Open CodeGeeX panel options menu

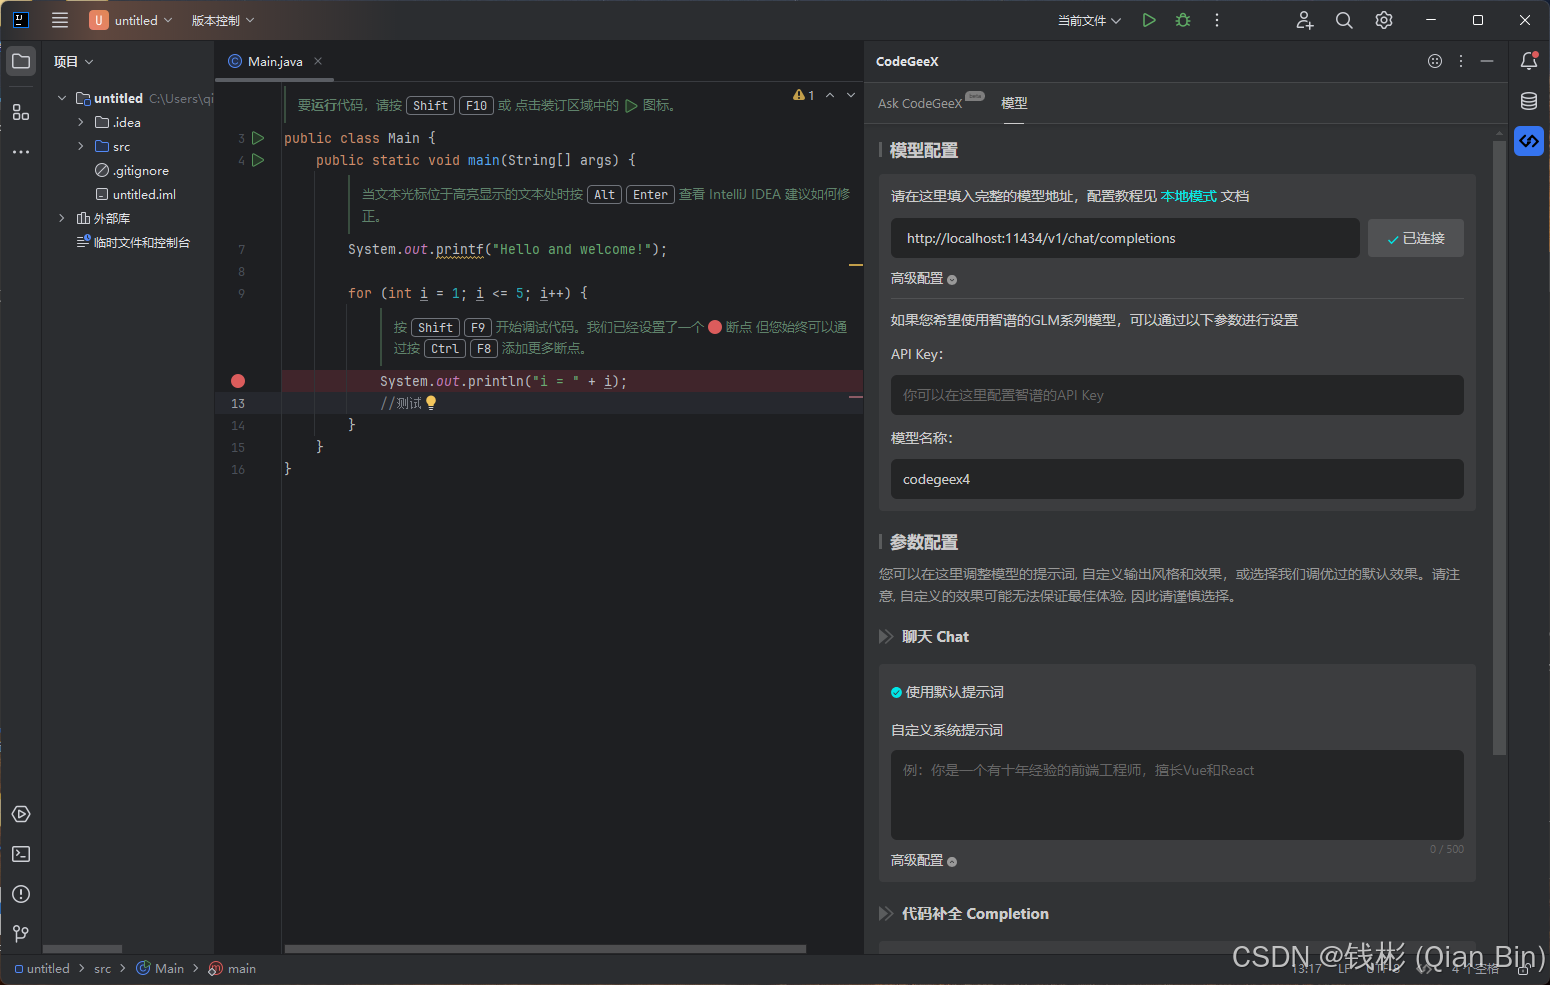coord(1461,61)
